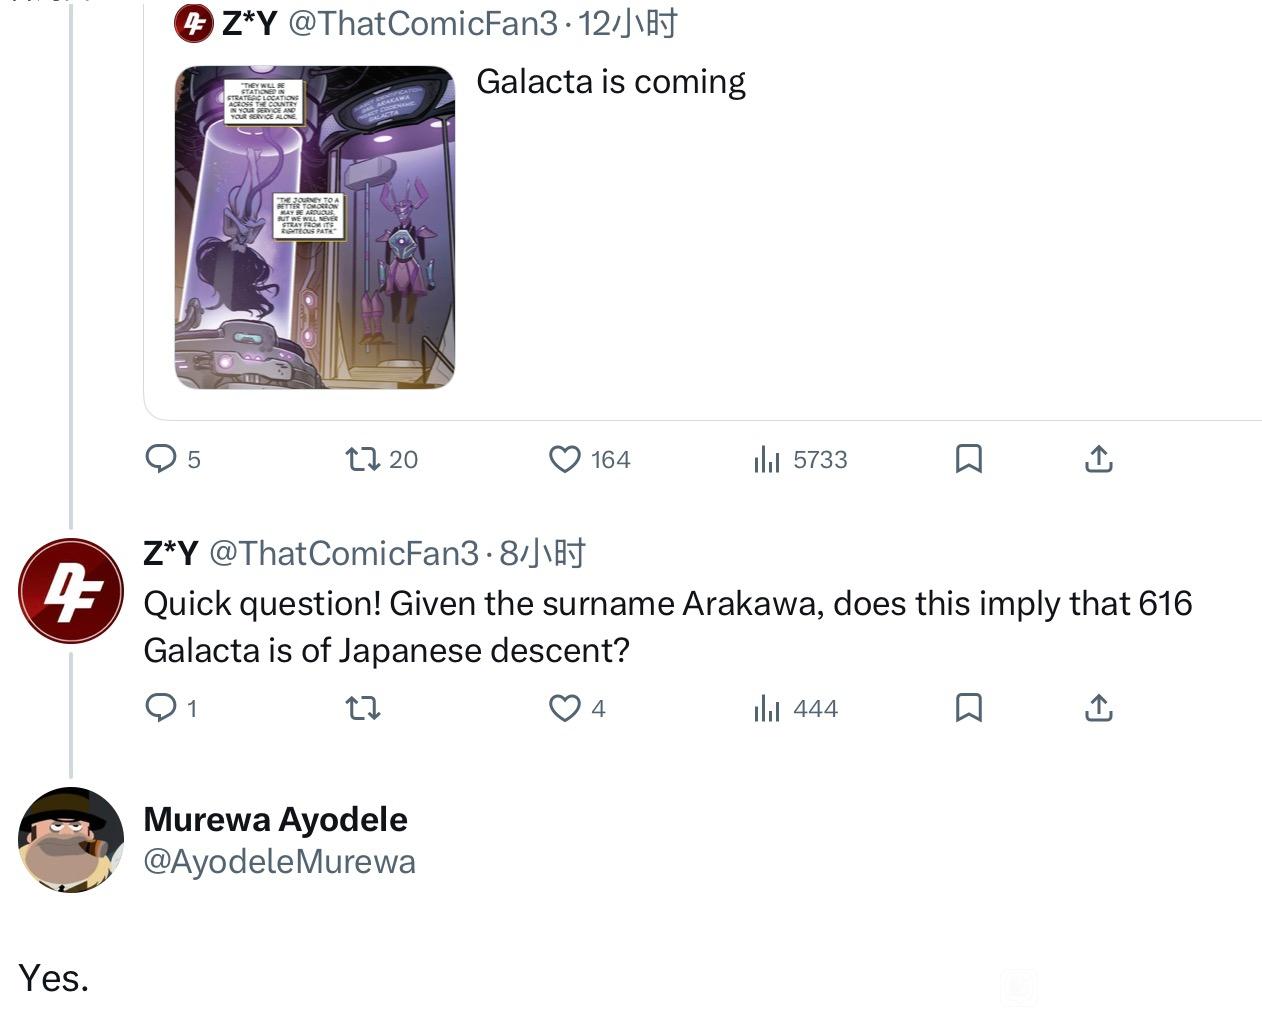The height and width of the screenshot is (1022, 1262).
Task: Like the Japanese descent question post
Action: (x=565, y=708)
